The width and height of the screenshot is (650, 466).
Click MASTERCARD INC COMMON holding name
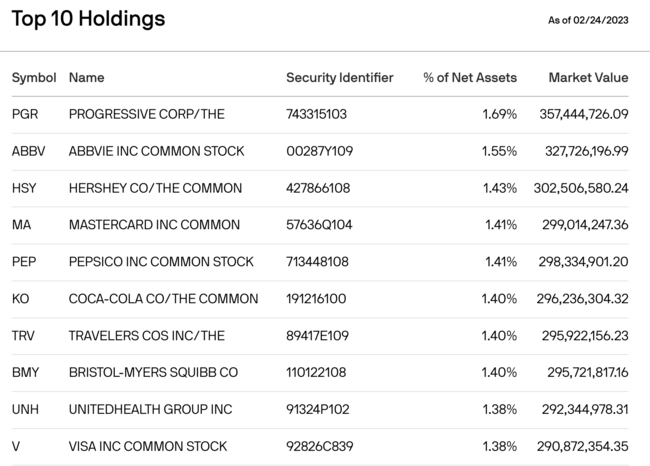154,225
